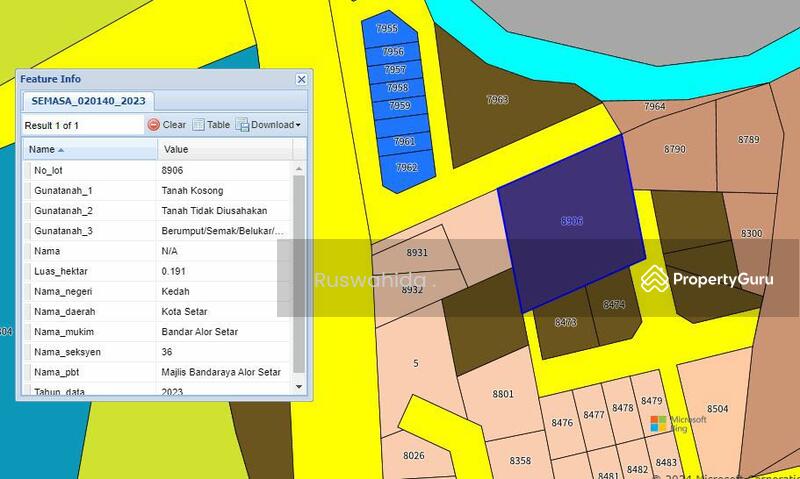Close the Feature Info panel

(x=301, y=79)
